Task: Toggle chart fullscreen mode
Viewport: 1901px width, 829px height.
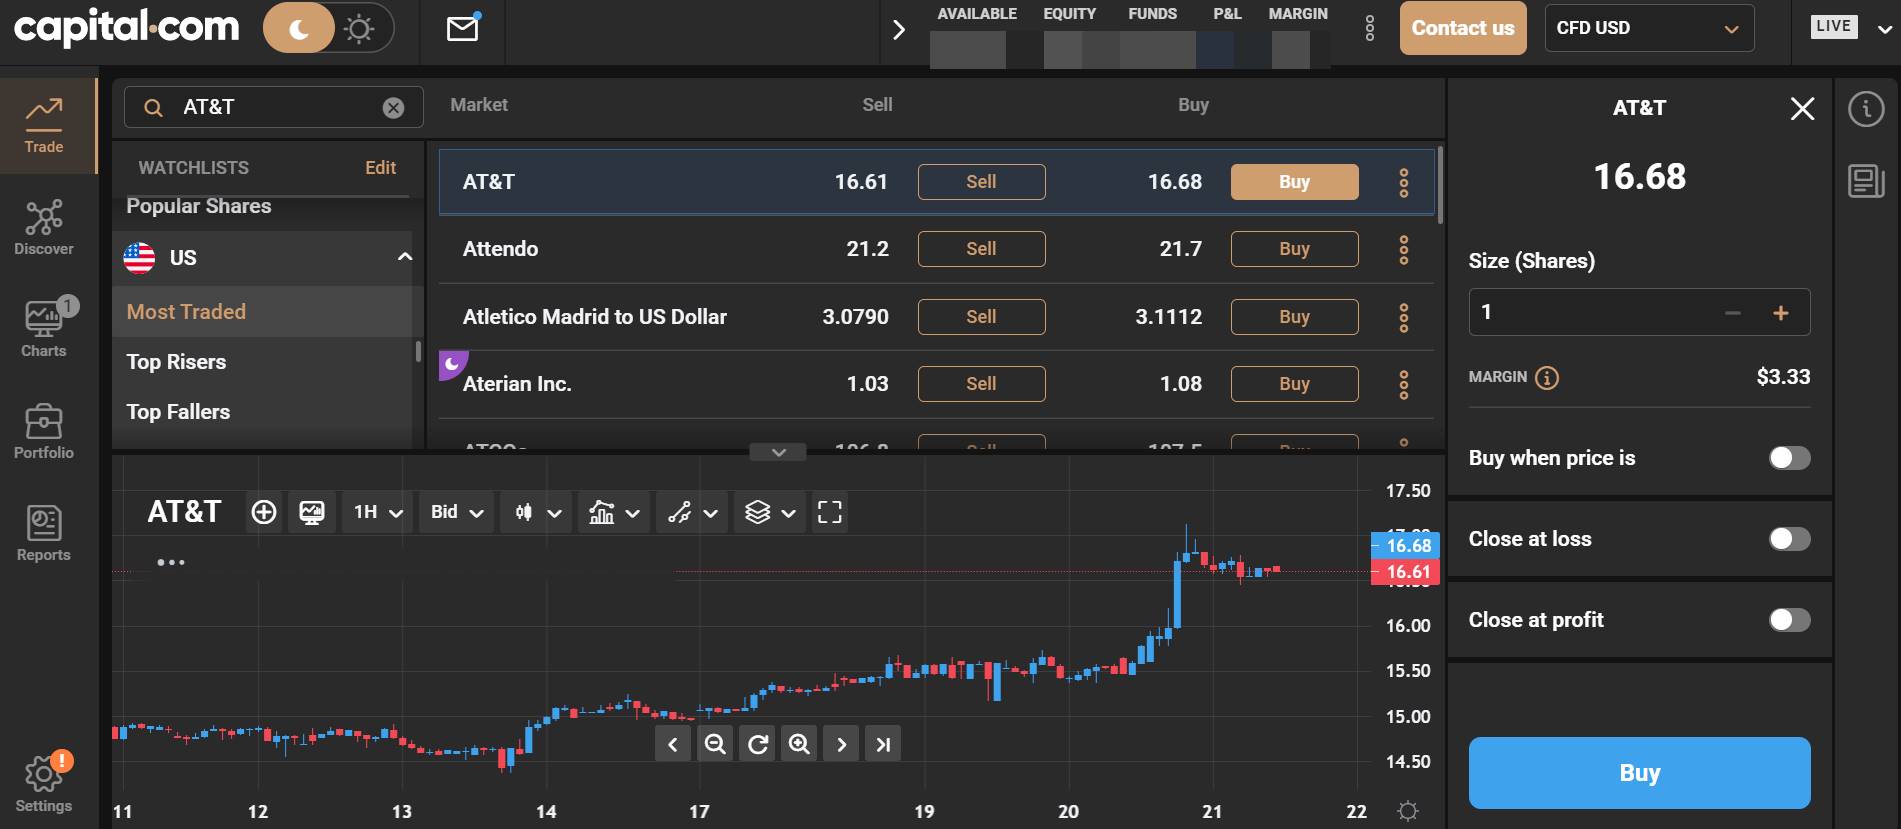Action: click(x=830, y=512)
